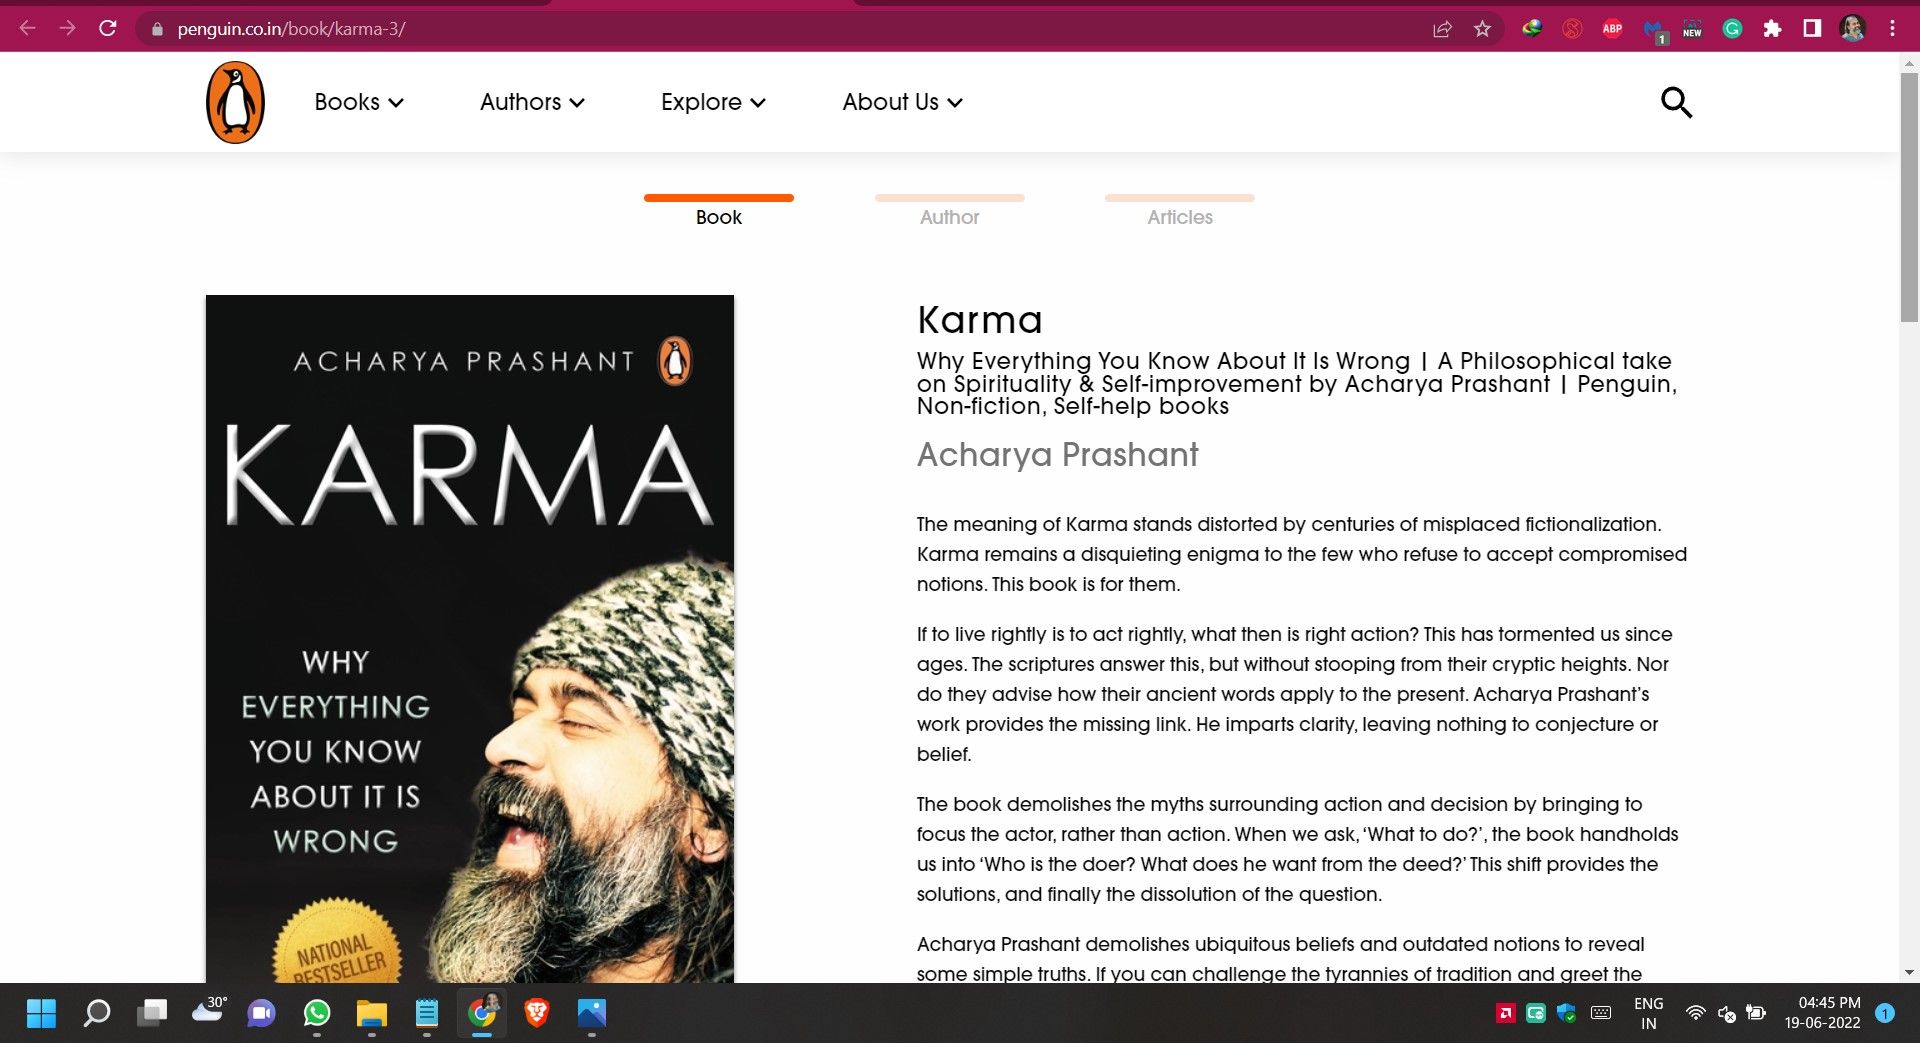Open the extensions puzzle piece menu
The width and height of the screenshot is (1920, 1043).
point(1772,29)
